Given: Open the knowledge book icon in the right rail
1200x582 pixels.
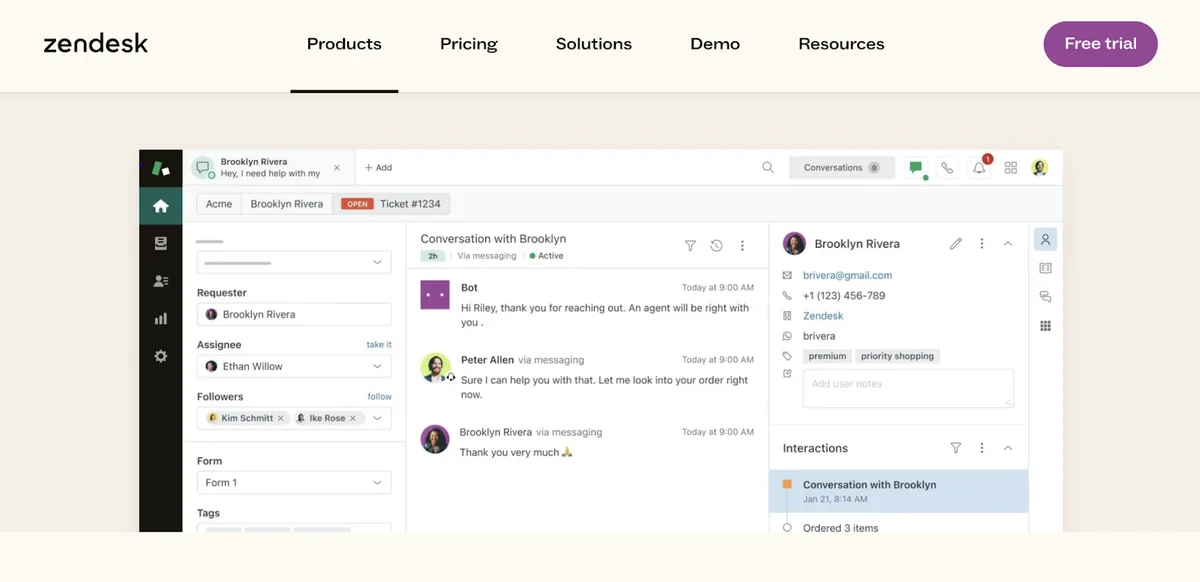Looking at the screenshot, I should coord(1045,268).
